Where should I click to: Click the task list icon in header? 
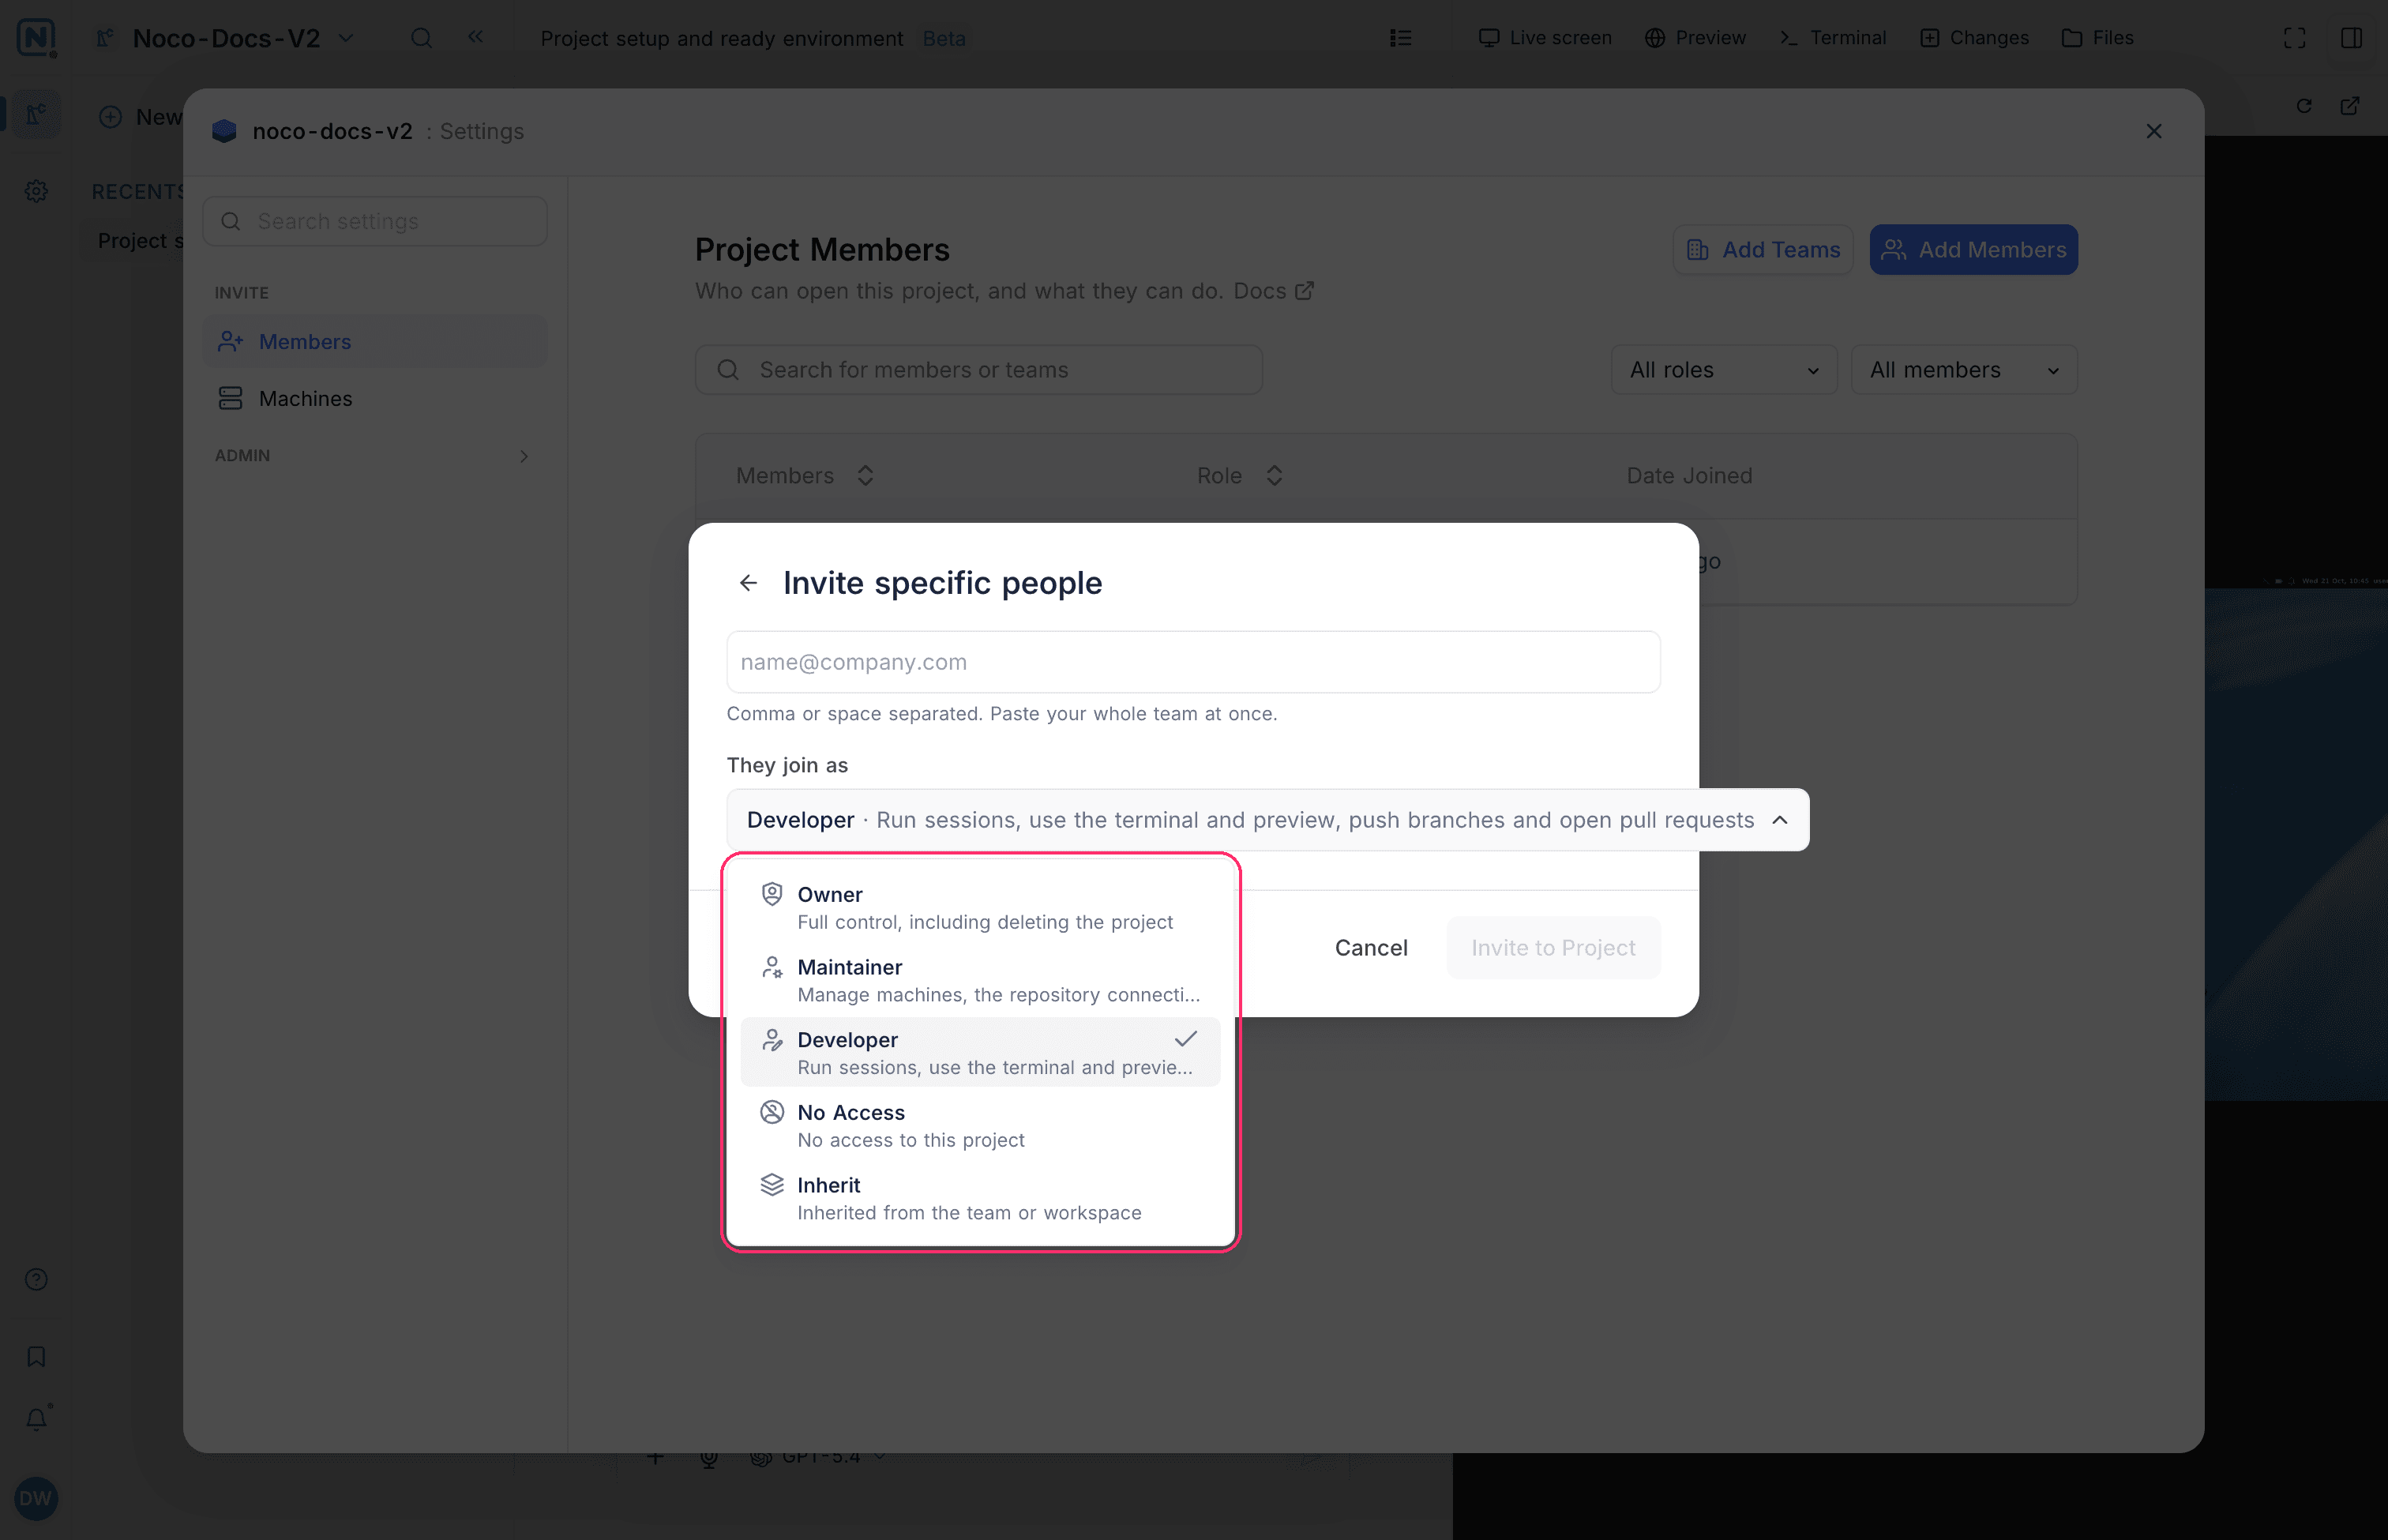1401,38
